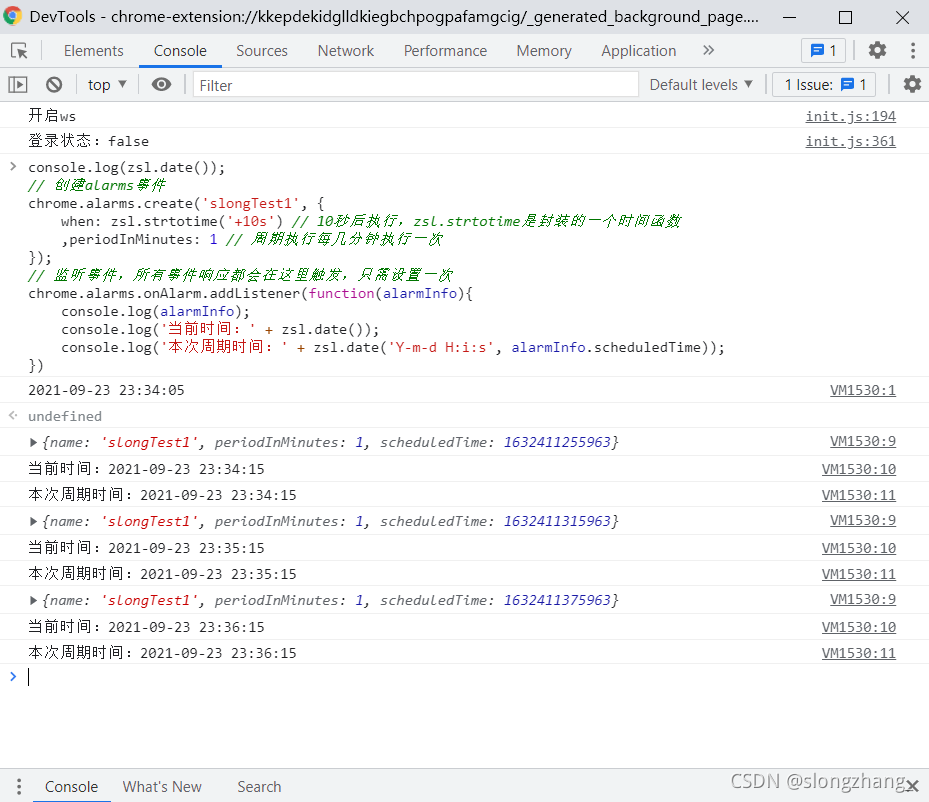This screenshot has width=929, height=802.
Task: Activate the inspect element picker icon
Action: [x=20, y=51]
